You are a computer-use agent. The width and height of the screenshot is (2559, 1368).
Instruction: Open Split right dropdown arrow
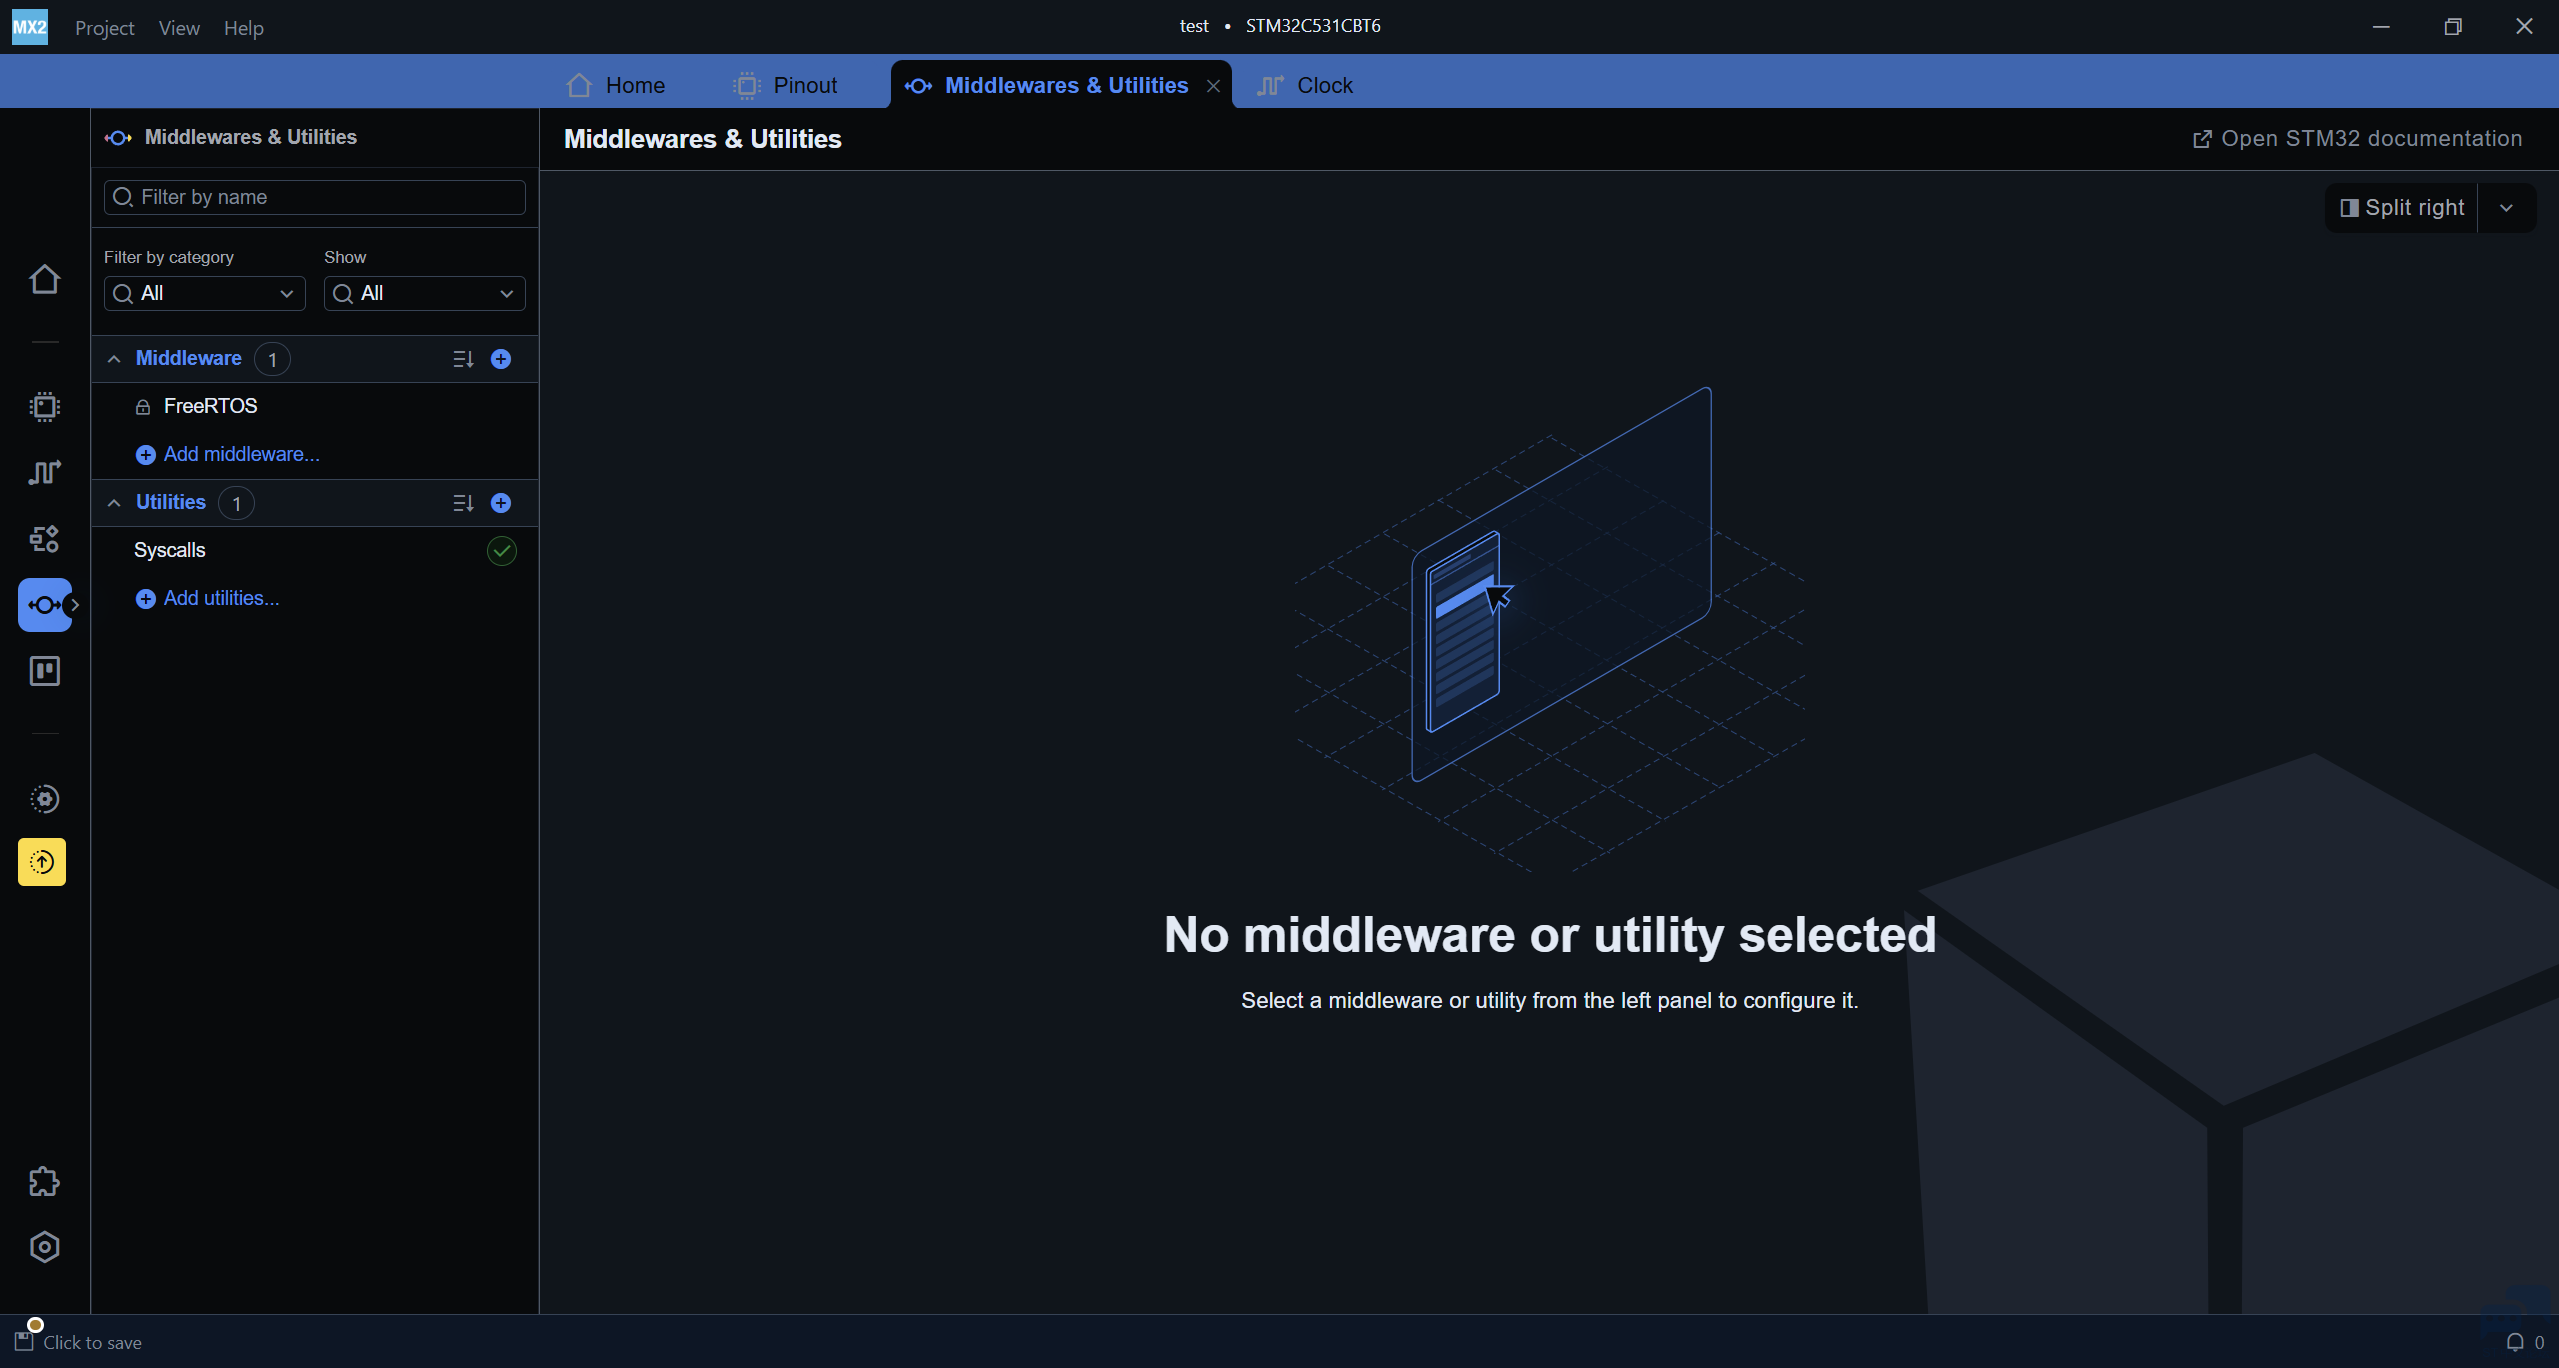tap(2506, 208)
